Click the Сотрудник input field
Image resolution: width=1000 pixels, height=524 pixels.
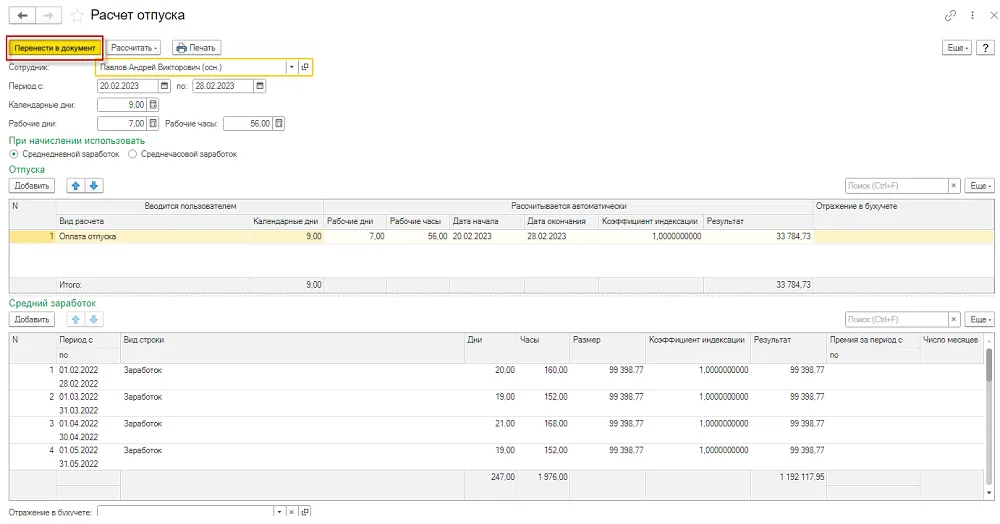191,67
